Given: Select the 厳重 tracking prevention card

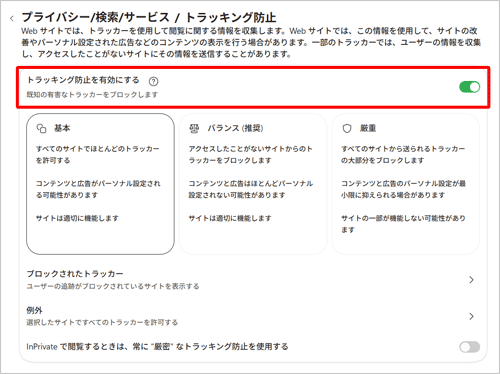Looking at the screenshot, I should coord(406,184).
